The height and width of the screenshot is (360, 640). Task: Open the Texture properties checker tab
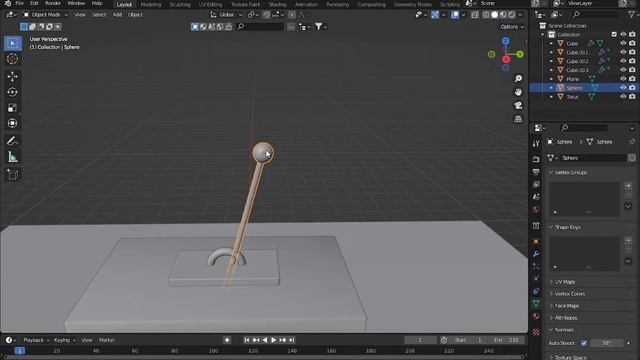(536, 332)
